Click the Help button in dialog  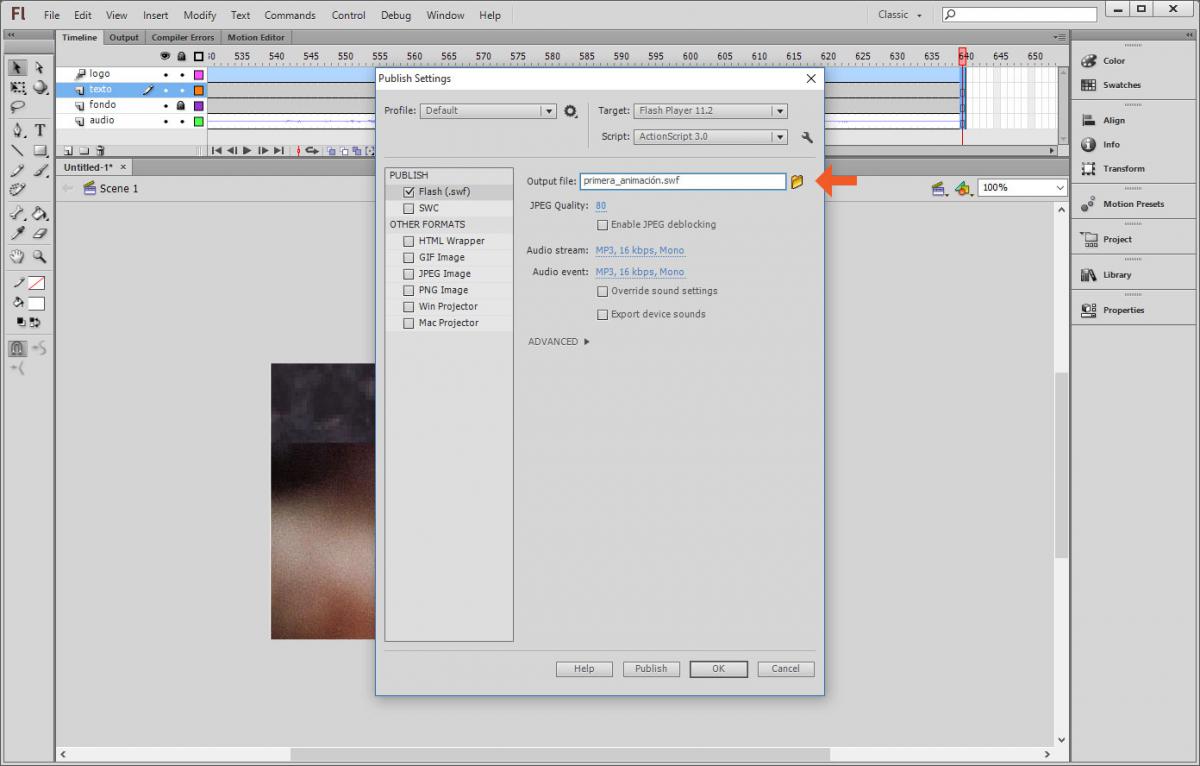584,669
